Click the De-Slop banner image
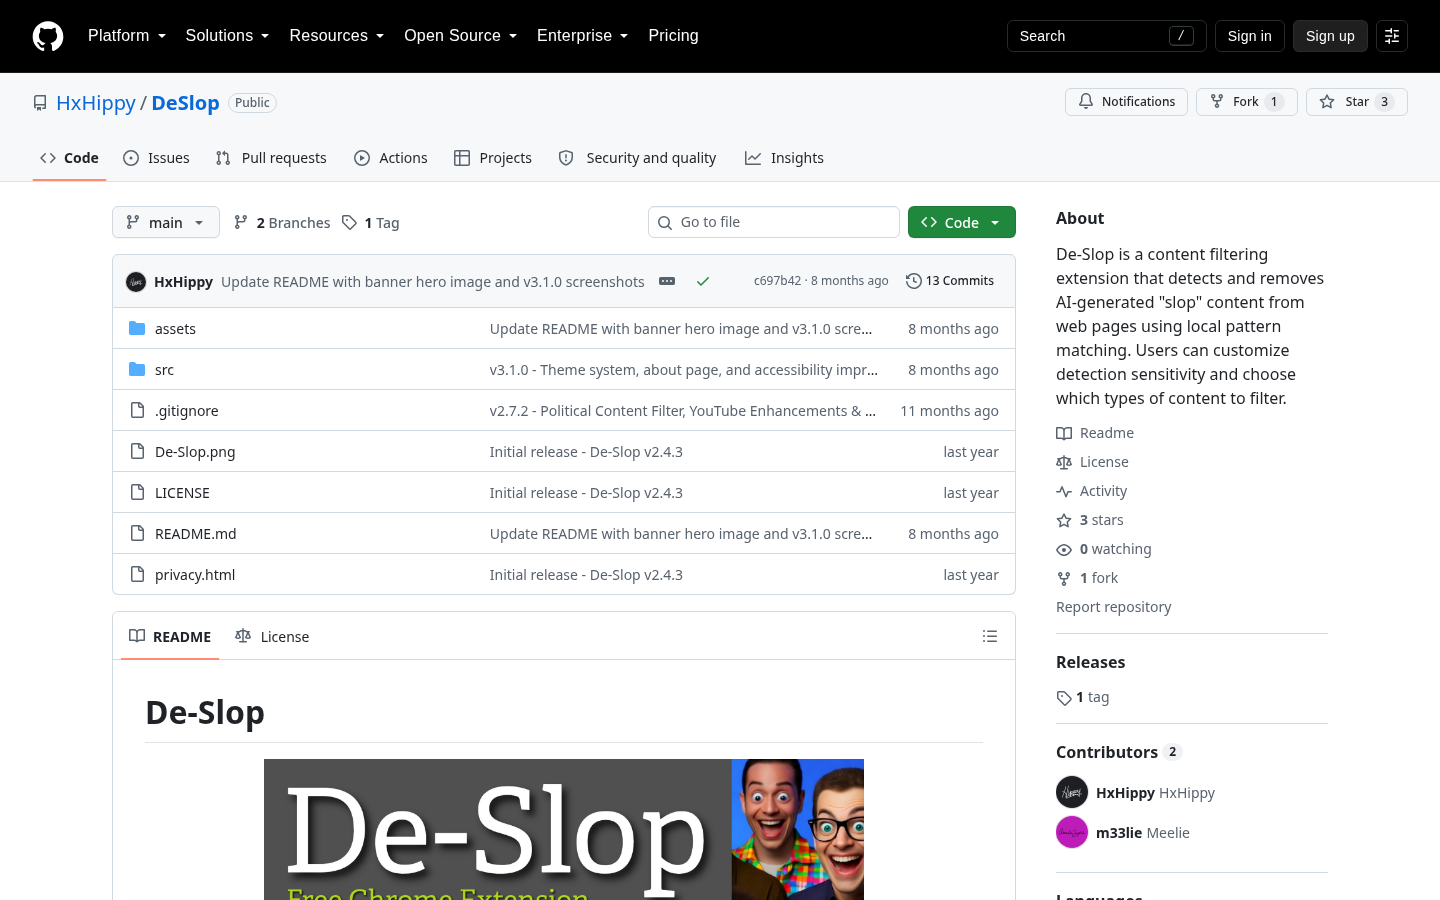This screenshot has width=1440, height=900. (564, 829)
